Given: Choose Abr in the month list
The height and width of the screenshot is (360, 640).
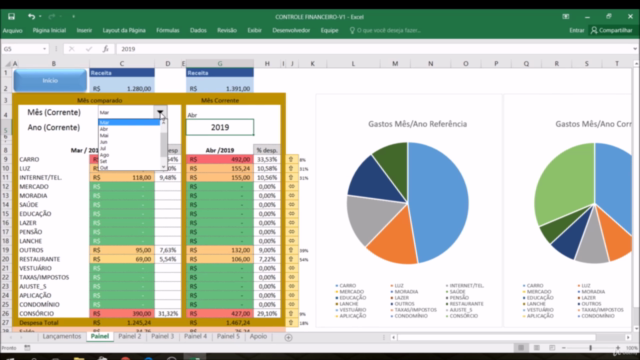Looking at the screenshot, I should pyautogui.click(x=104, y=129).
